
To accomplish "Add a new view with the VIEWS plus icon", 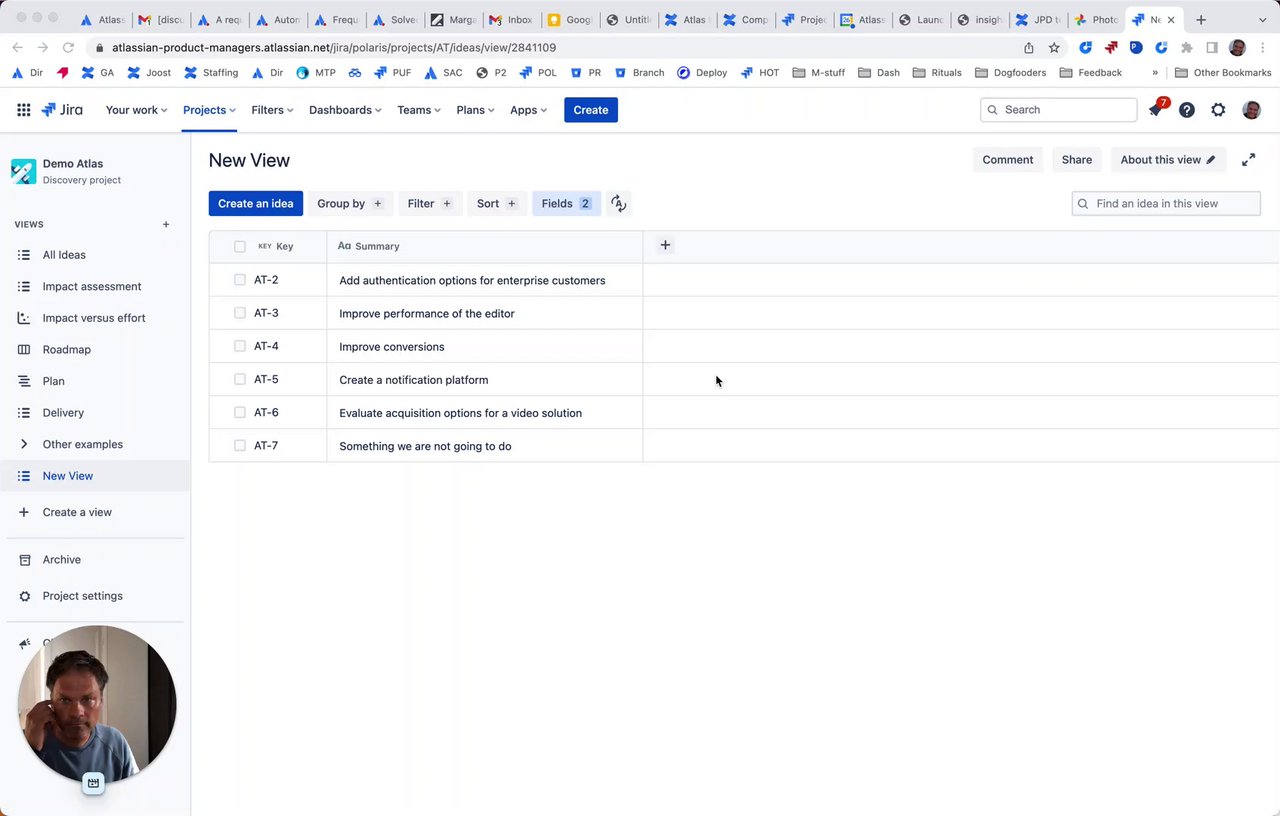I will pos(166,225).
